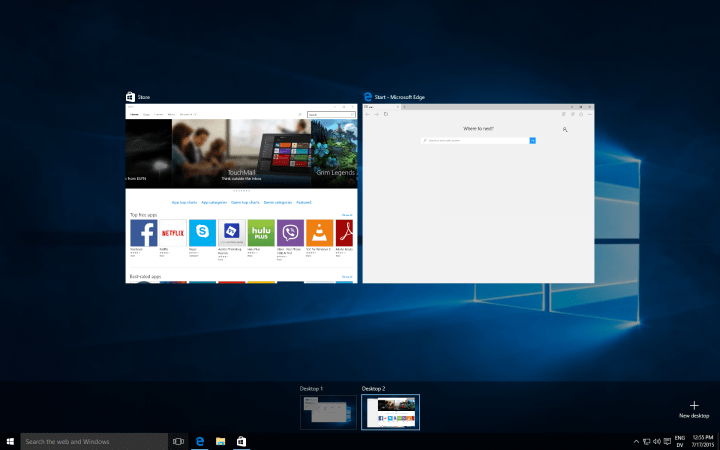Open the Adobe Reader tile in Store
This screenshot has width=720, height=450.
tap(344, 233)
